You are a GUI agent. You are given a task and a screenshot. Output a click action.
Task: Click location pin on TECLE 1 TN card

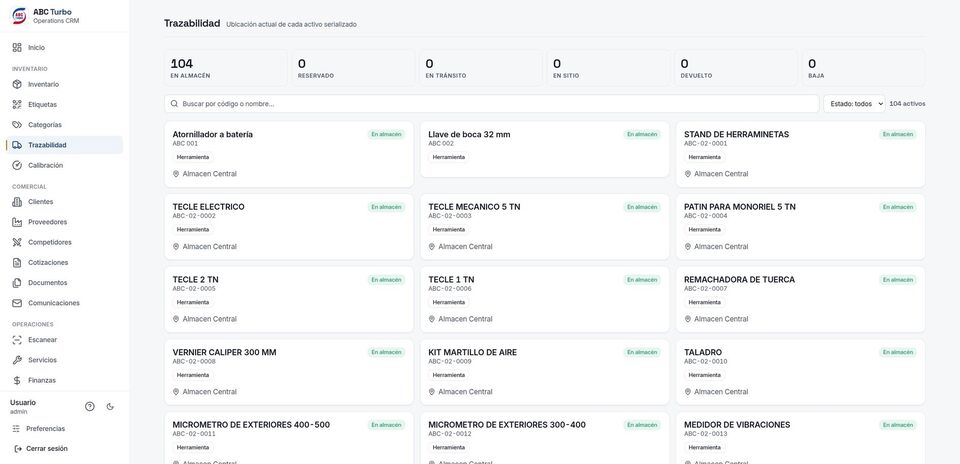pyautogui.click(x=432, y=319)
